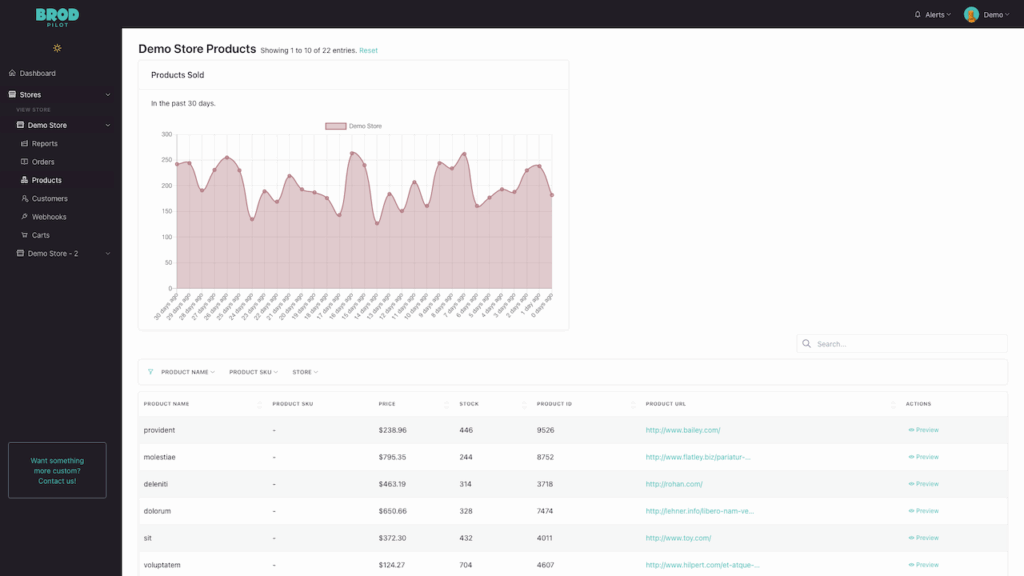Click the Customers icon in sidebar

[x=24, y=199]
